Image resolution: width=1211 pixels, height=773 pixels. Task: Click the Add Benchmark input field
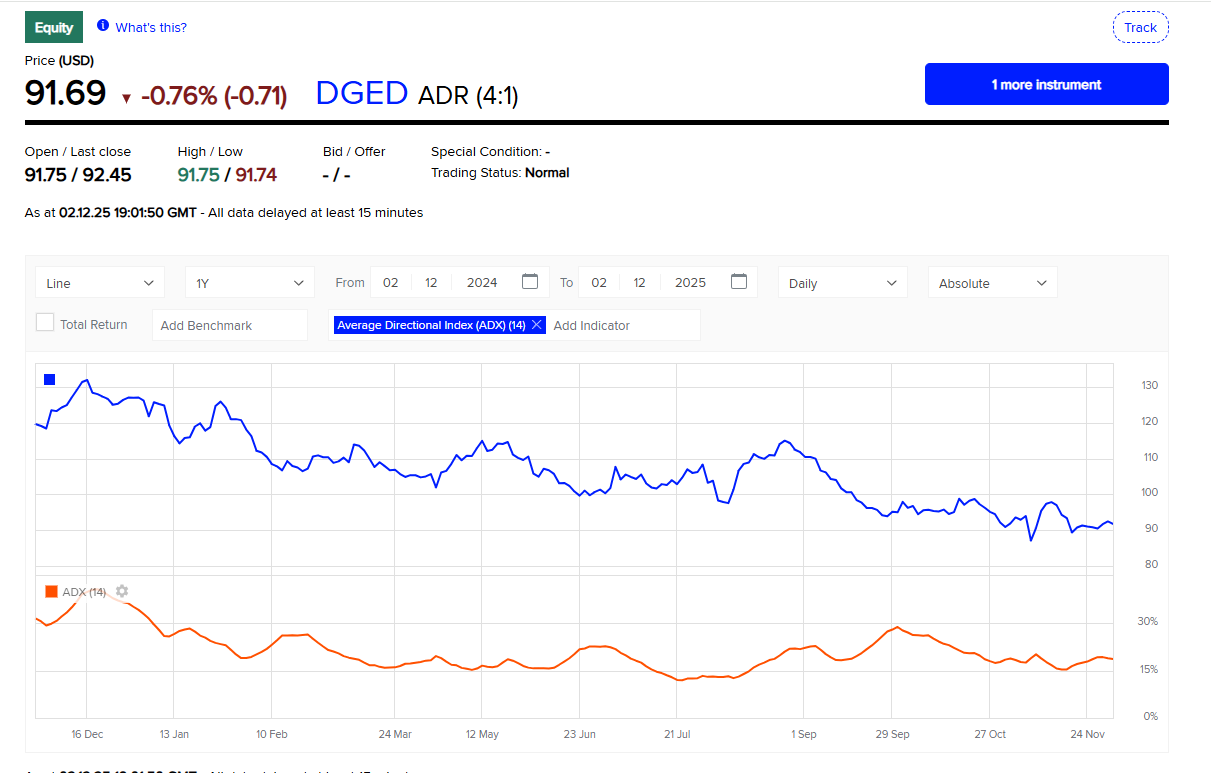(x=230, y=325)
